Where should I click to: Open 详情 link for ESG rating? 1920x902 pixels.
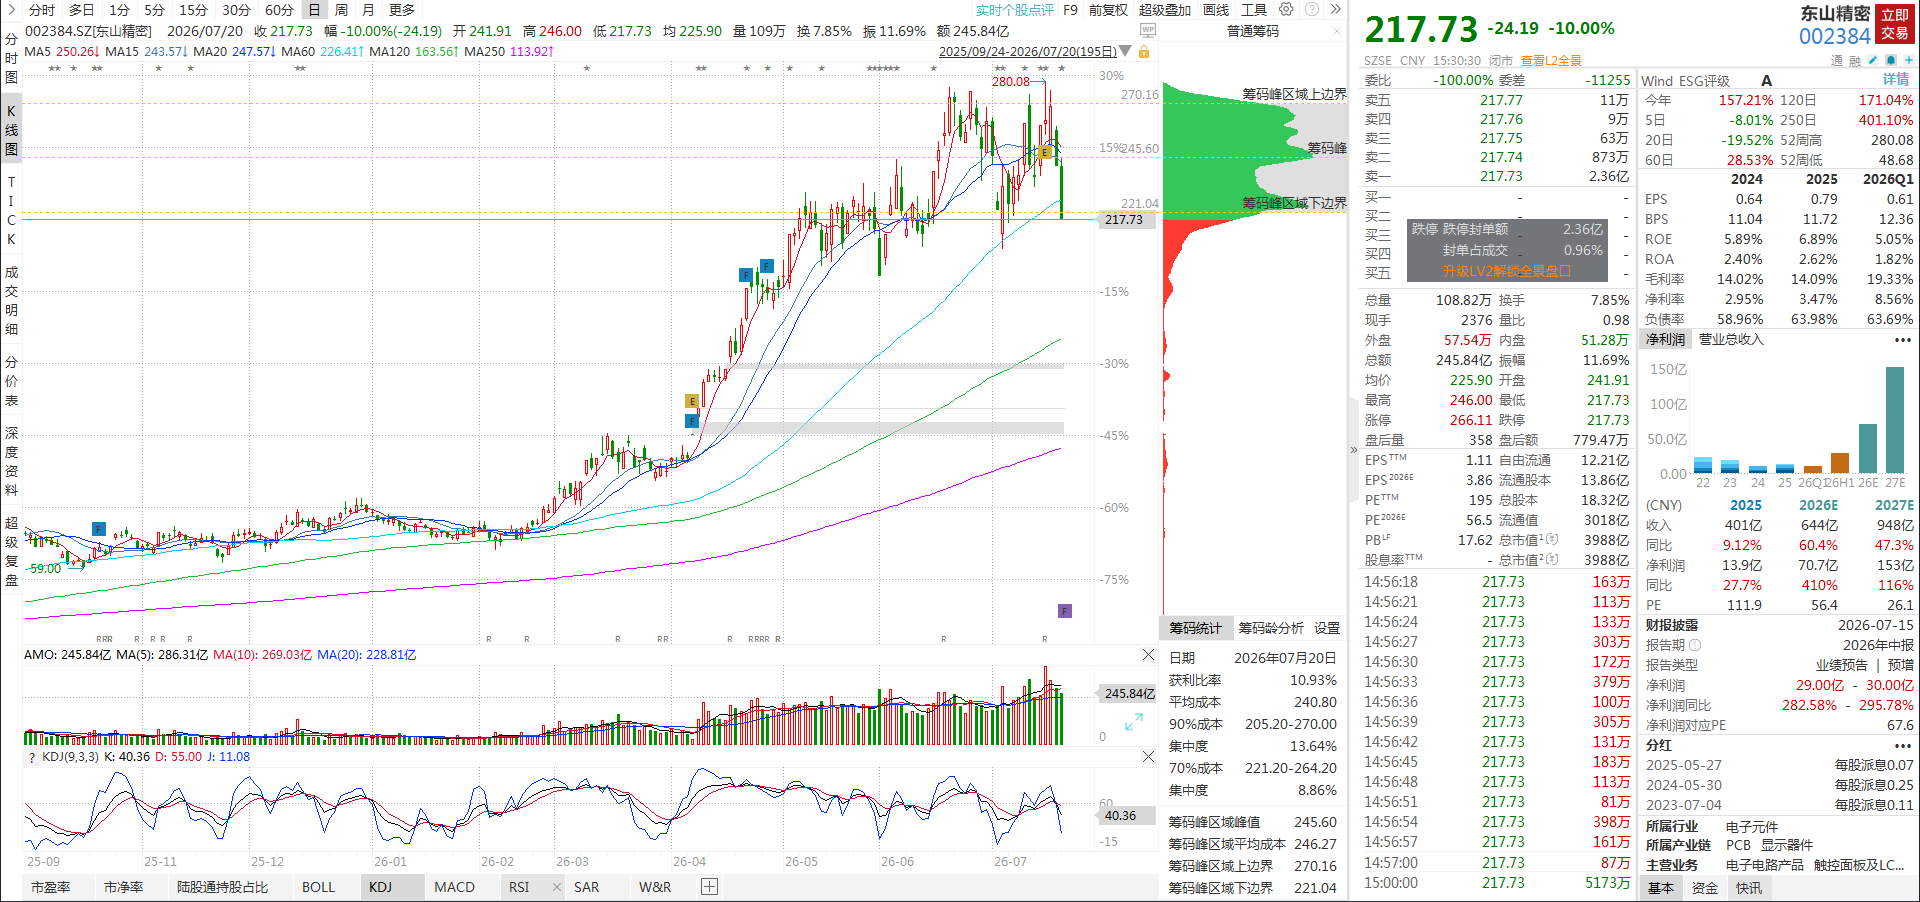click(x=1896, y=80)
